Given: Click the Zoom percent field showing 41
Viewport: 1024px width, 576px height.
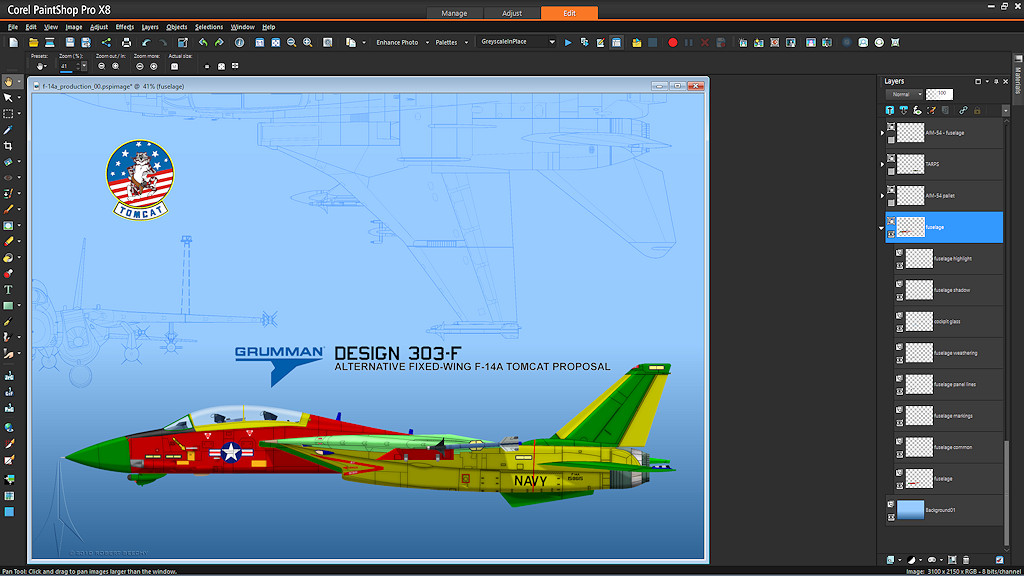Looking at the screenshot, I should pyautogui.click(x=66, y=66).
